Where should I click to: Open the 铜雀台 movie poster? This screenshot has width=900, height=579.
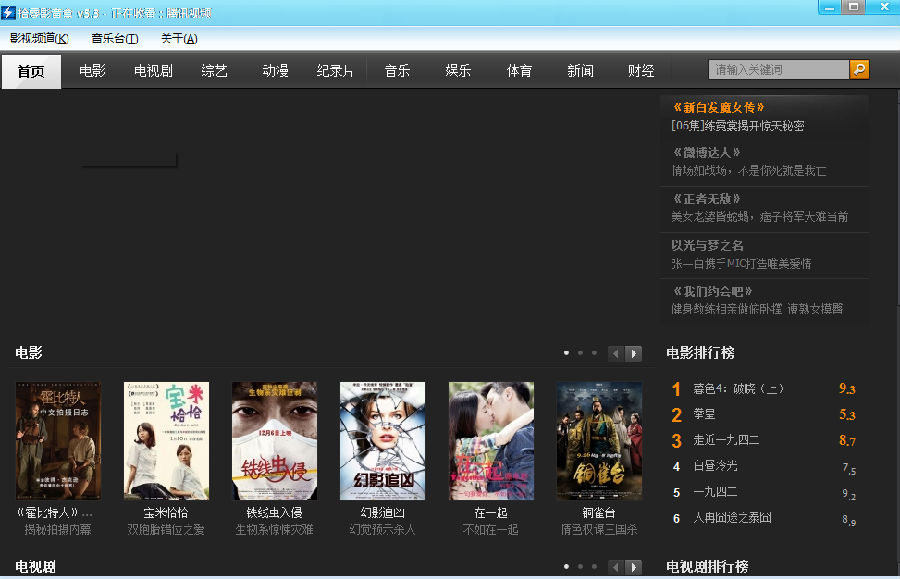[x=599, y=440]
